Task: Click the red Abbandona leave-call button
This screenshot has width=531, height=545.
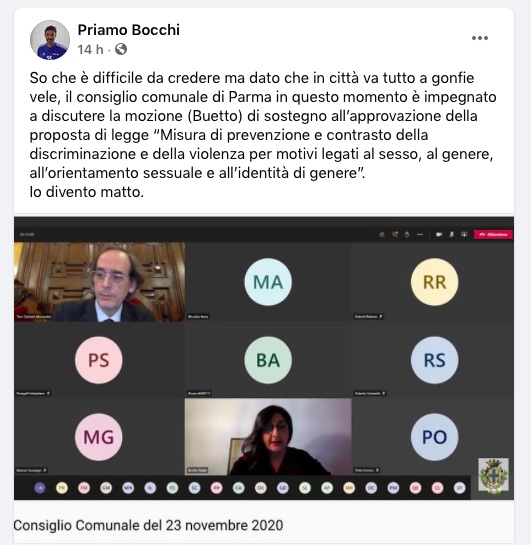Action: 493,235
